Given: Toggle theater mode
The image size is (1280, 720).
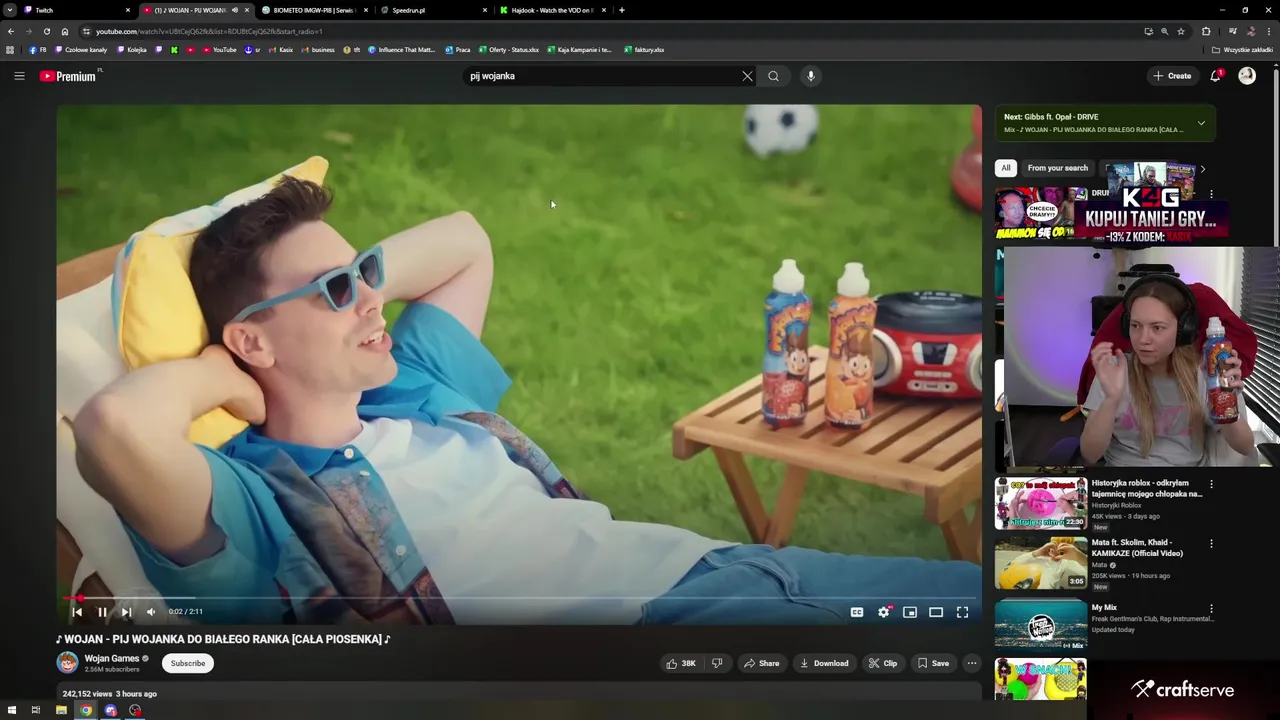Looking at the screenshot, I should pos(936,612).
